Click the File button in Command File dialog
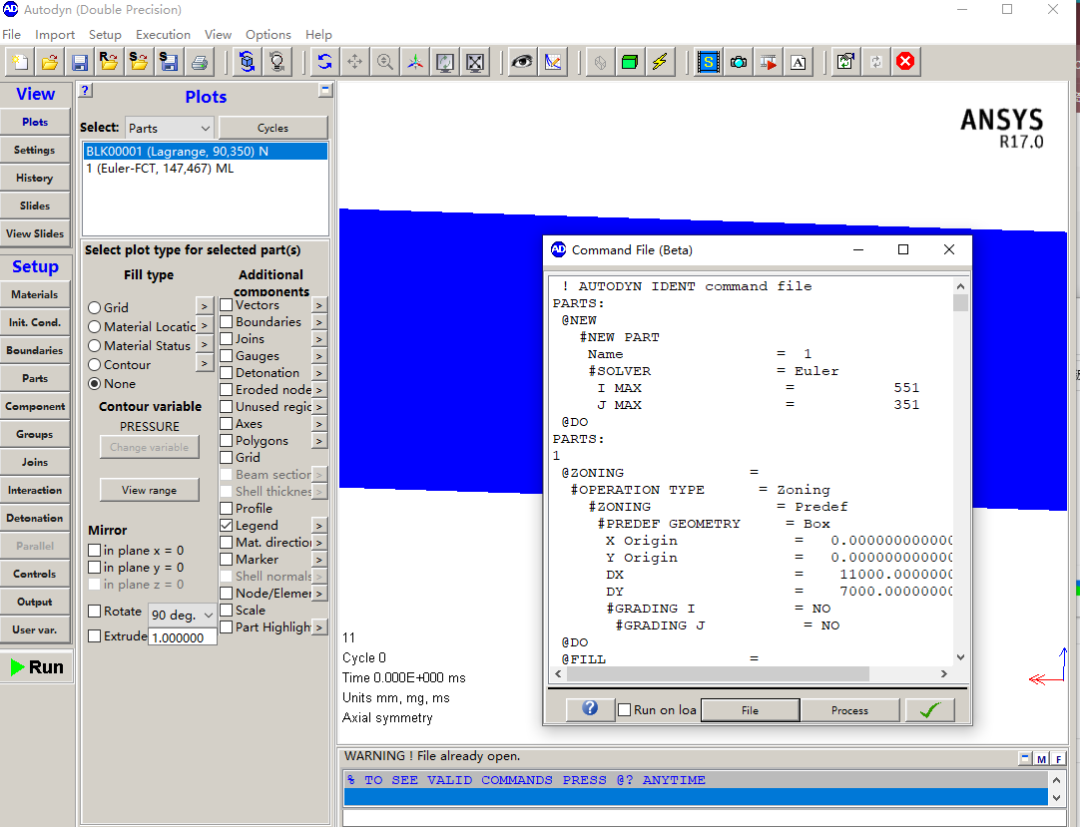Screen dimensions: 1080x827 coord(750,710)
